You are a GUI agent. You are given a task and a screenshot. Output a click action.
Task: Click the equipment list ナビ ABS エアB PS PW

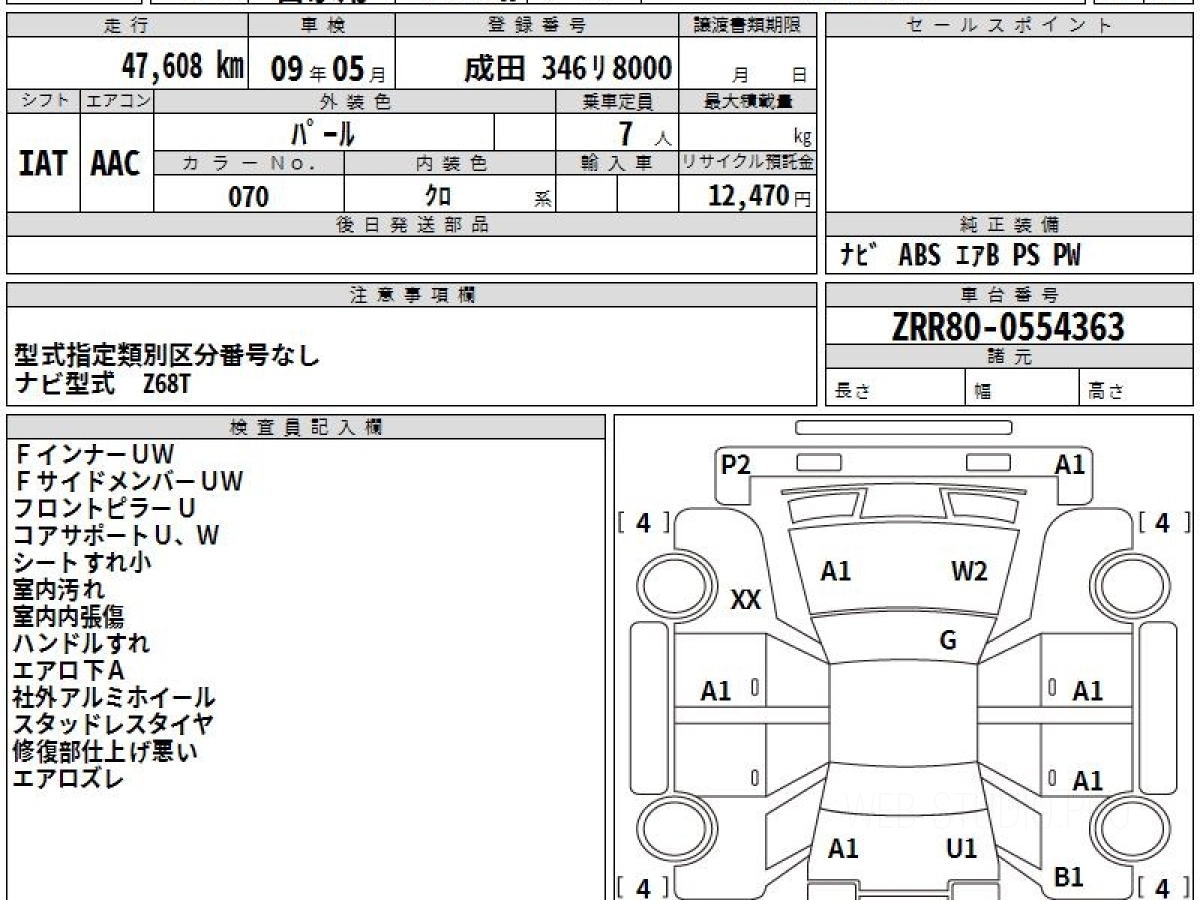pos(961,256)
